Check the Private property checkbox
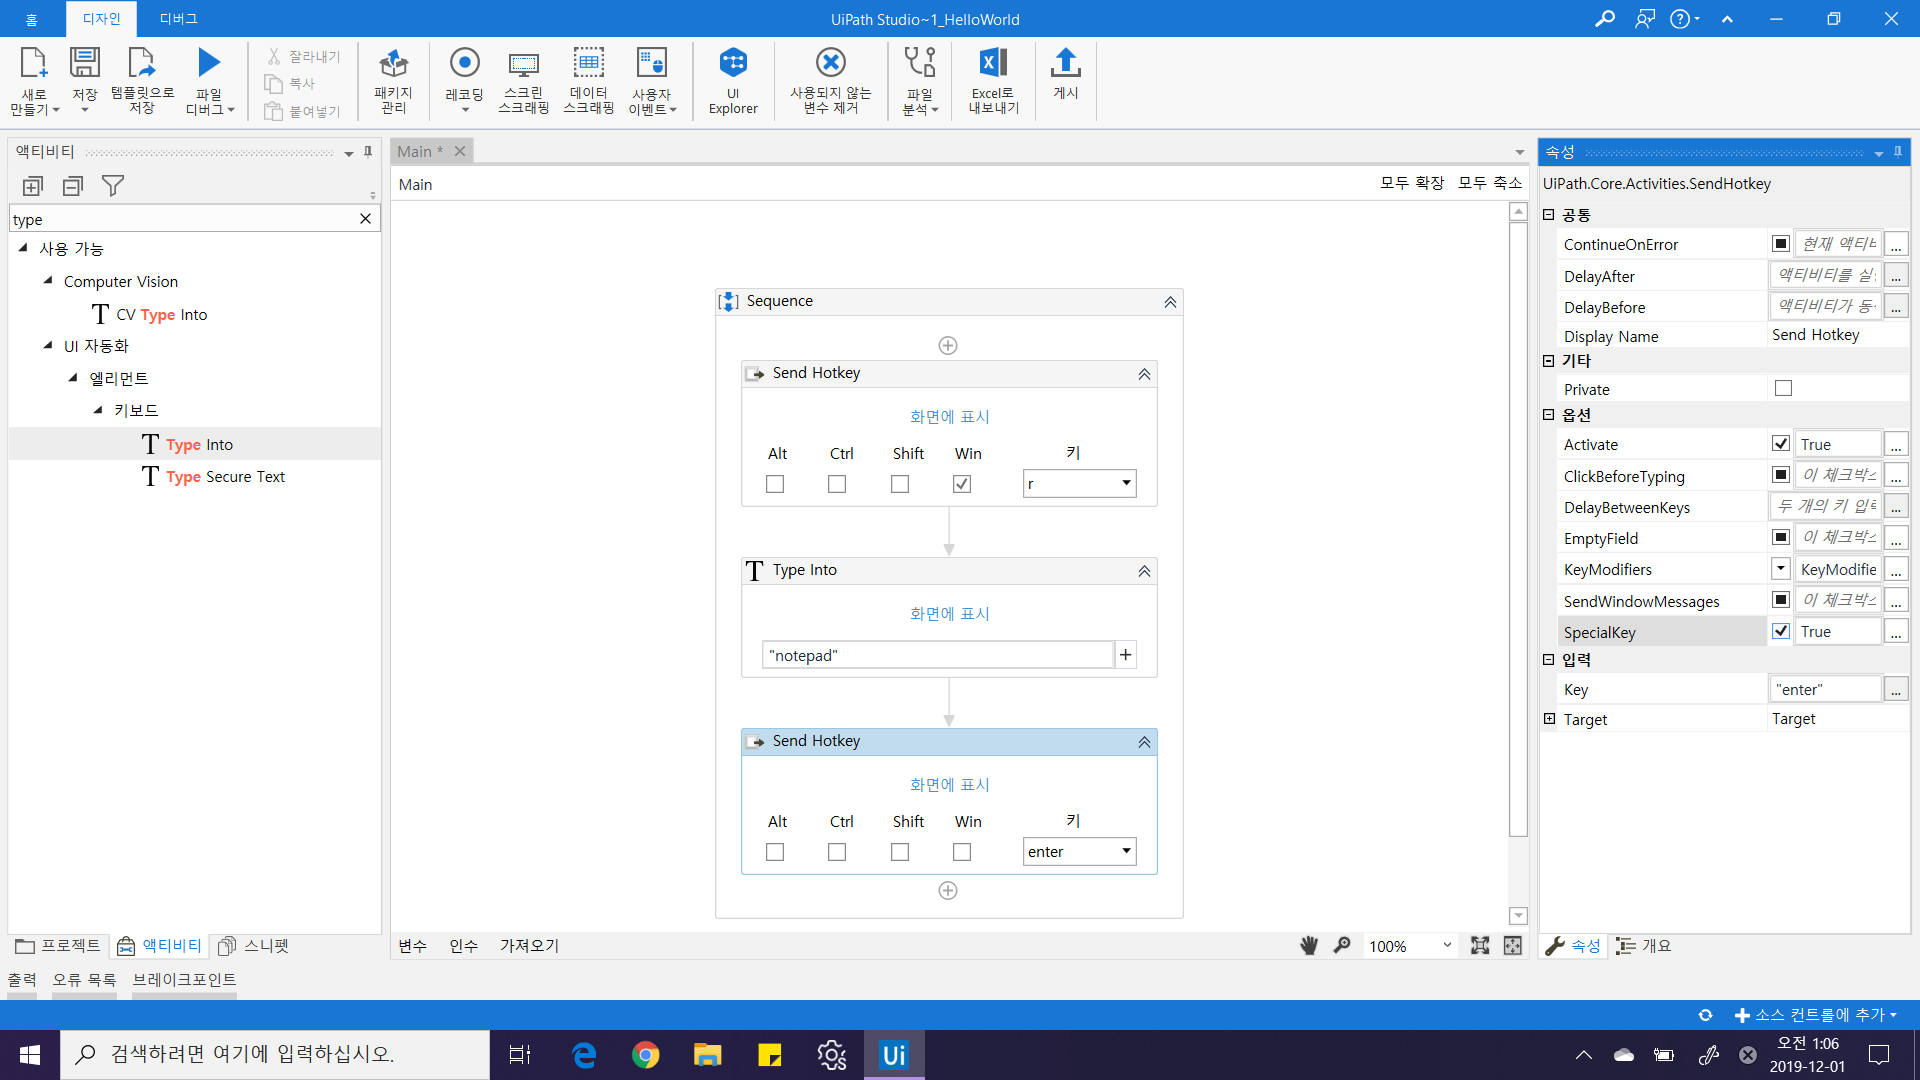 click(x=1783, y=389)
